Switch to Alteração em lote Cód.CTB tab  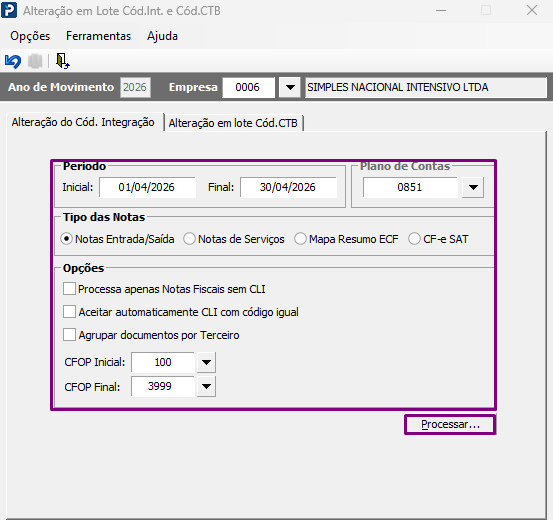pos(233,123)
